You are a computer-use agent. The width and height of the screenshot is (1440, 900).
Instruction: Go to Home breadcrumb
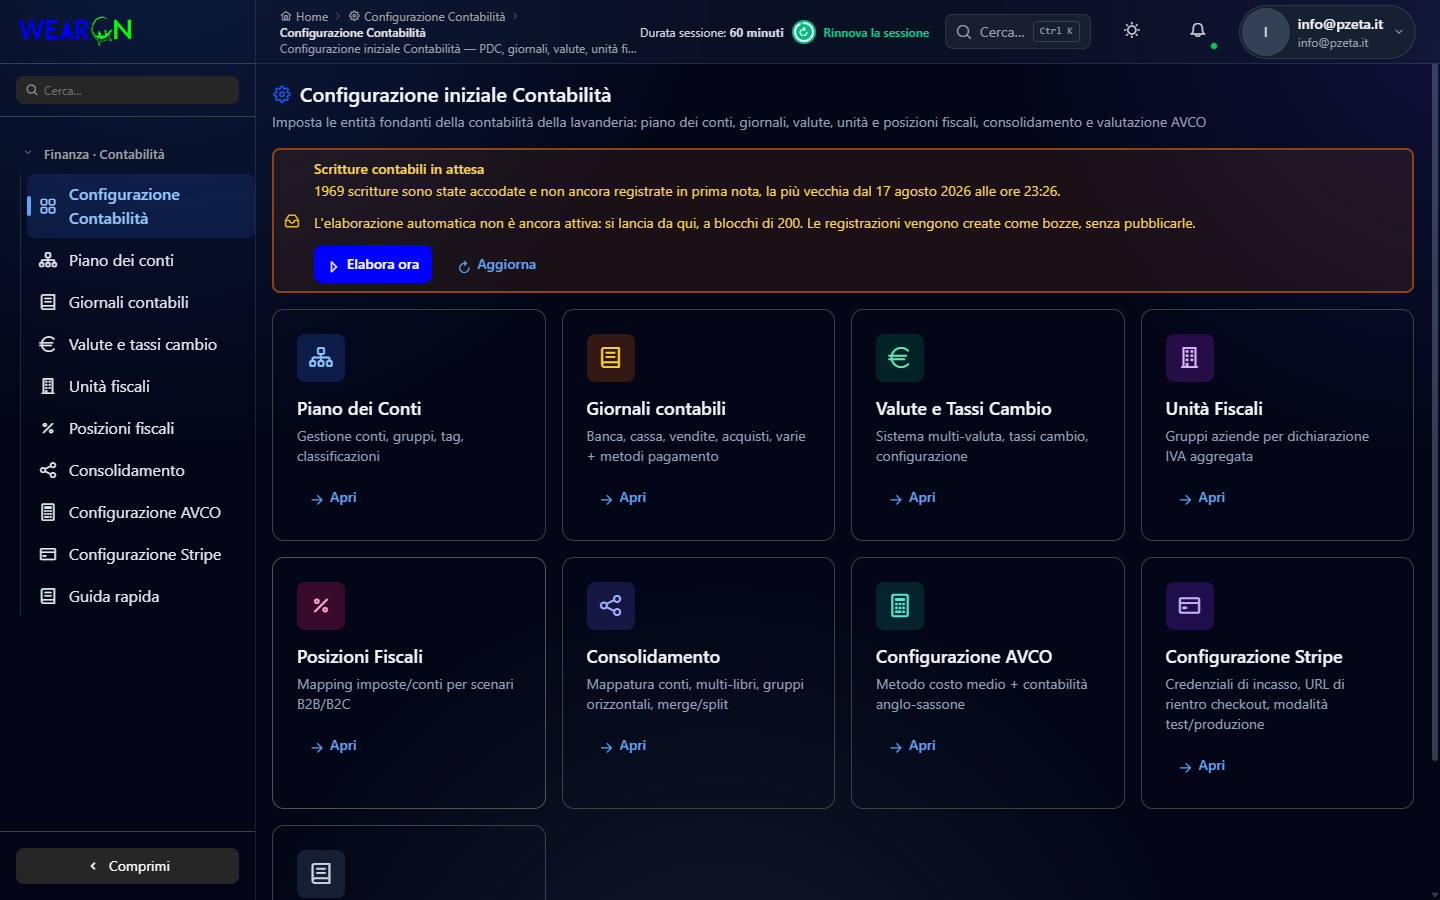[304, 16]
